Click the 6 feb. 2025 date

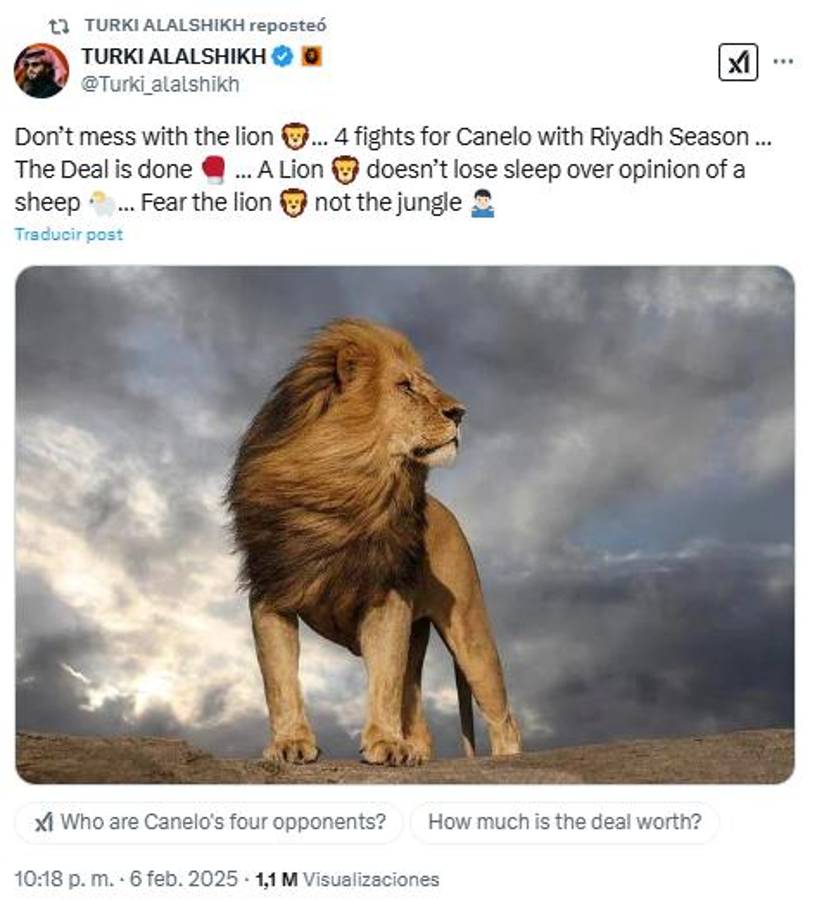click(x=184, y=879)
